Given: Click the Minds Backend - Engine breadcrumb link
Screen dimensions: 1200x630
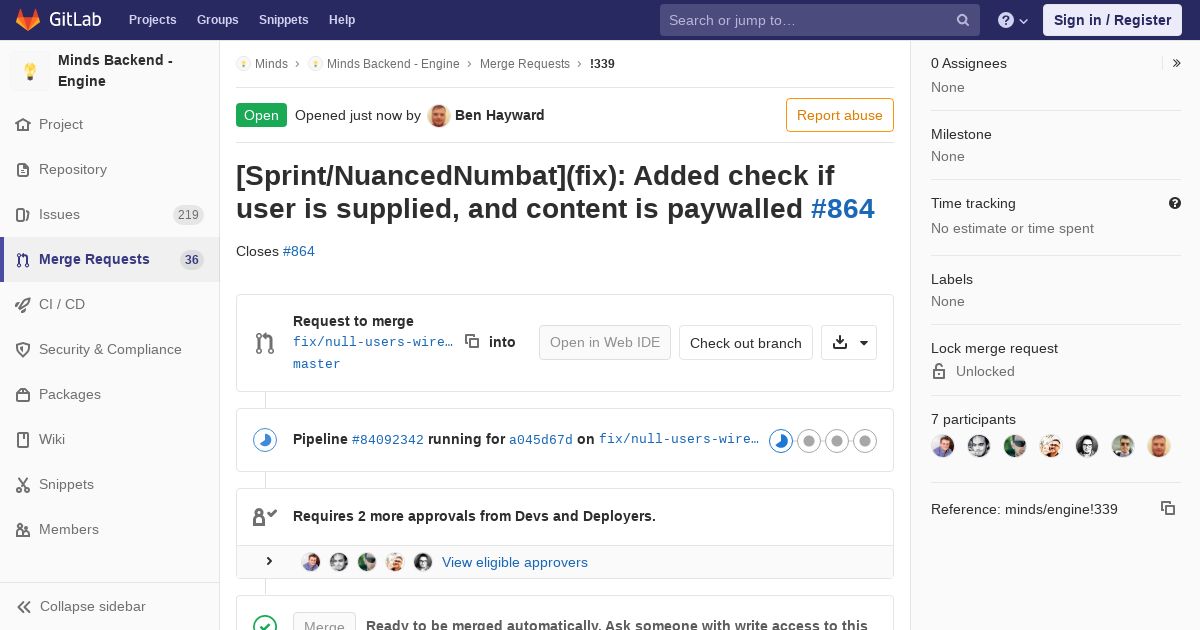Looking at the screenshot, I should 393,63.
